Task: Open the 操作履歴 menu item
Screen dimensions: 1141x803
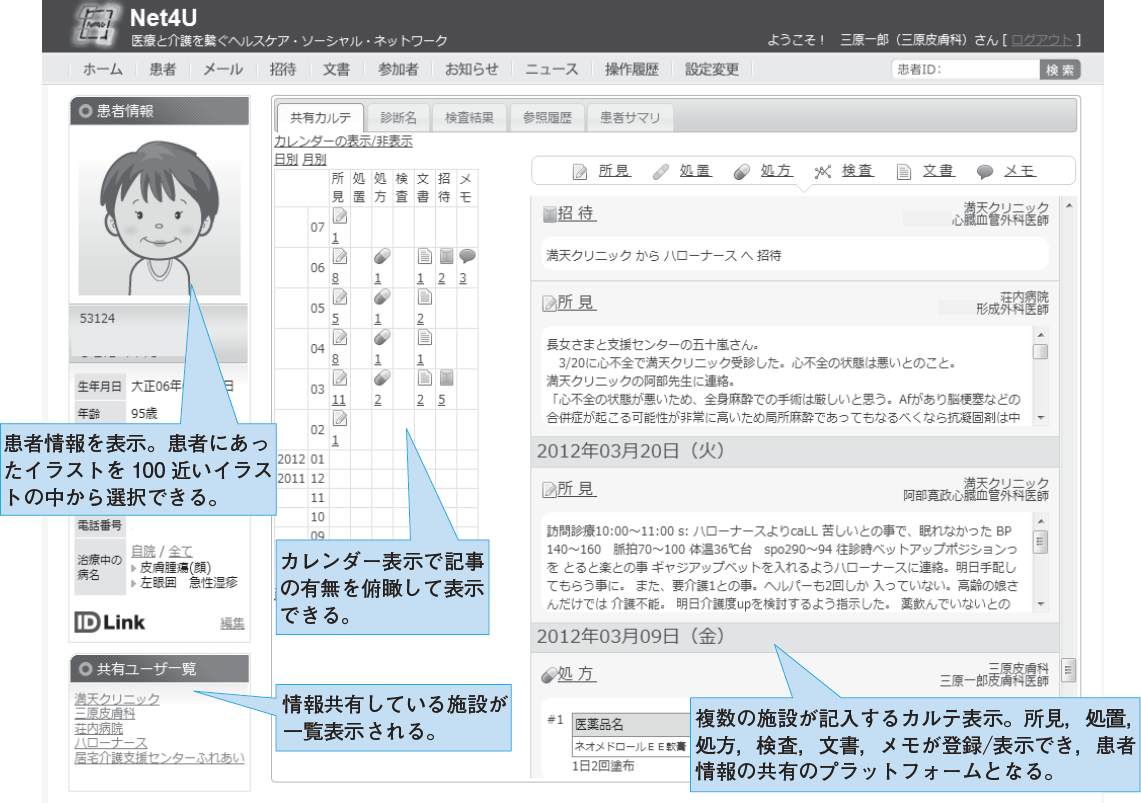Action: click(632, 69)
